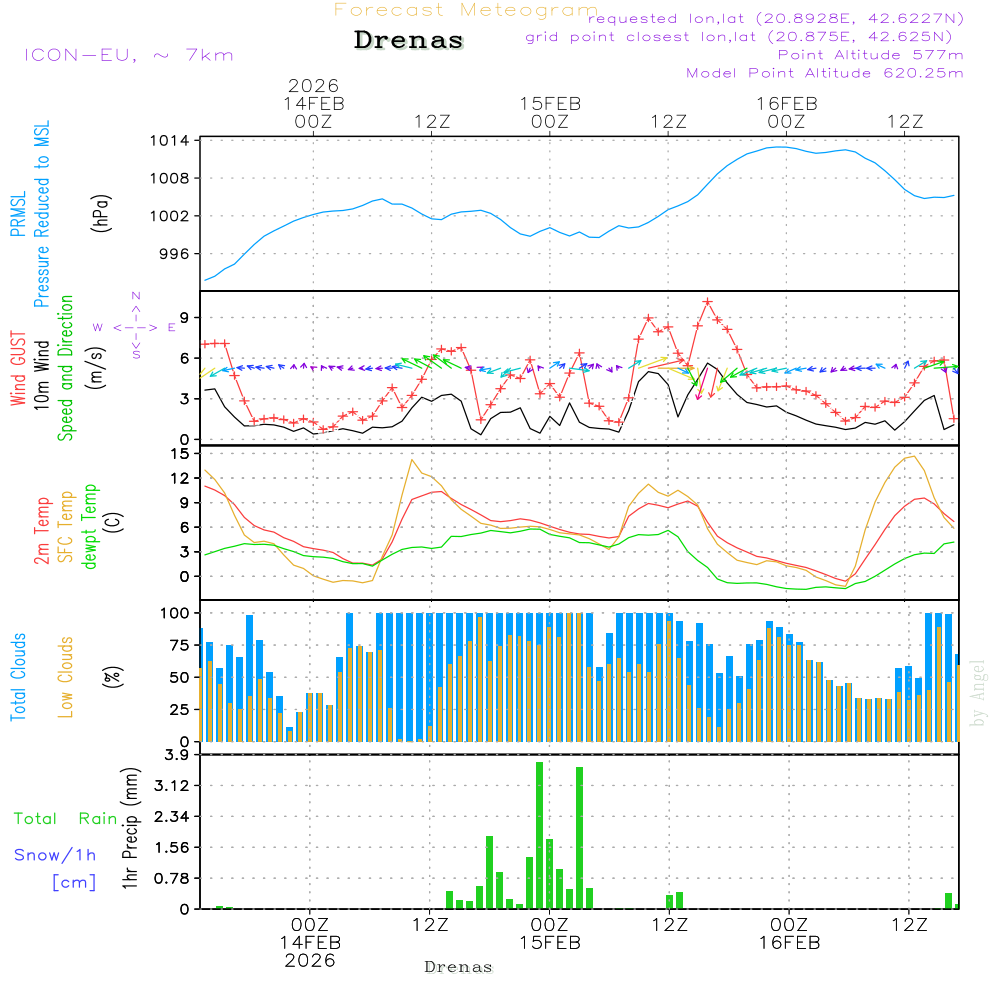Click the Forecast Meteogram heading
The height and width of the screenshot is (1000, 1000).
click(466, 10)
